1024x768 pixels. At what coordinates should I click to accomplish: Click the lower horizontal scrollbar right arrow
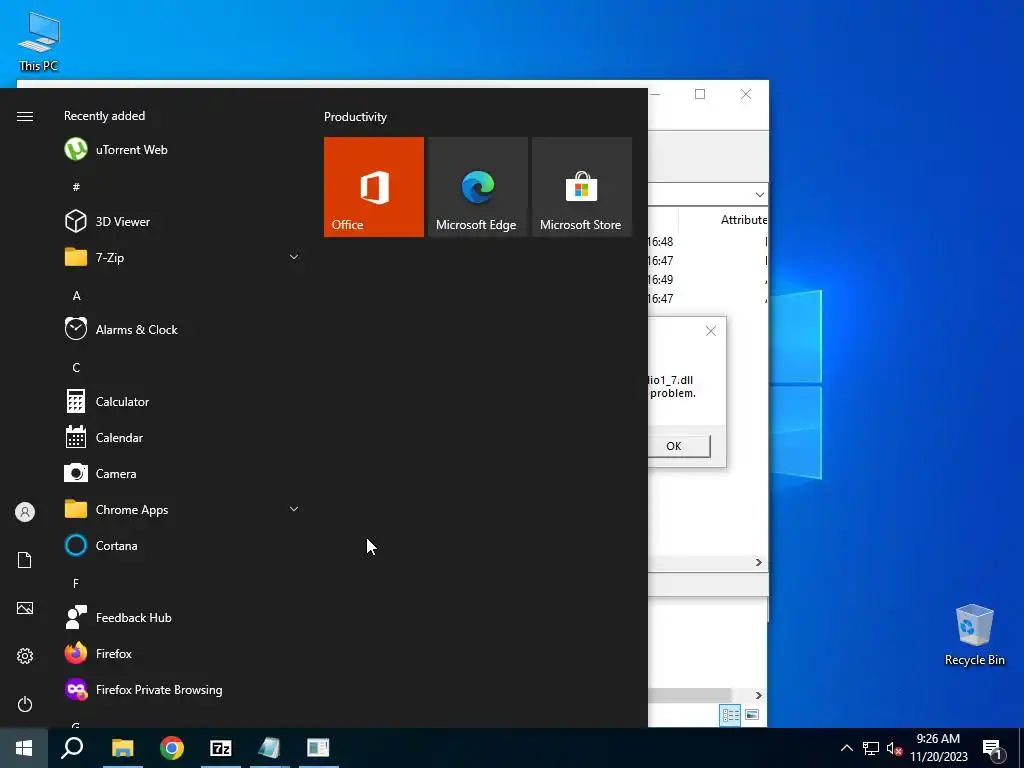point(758,695)
